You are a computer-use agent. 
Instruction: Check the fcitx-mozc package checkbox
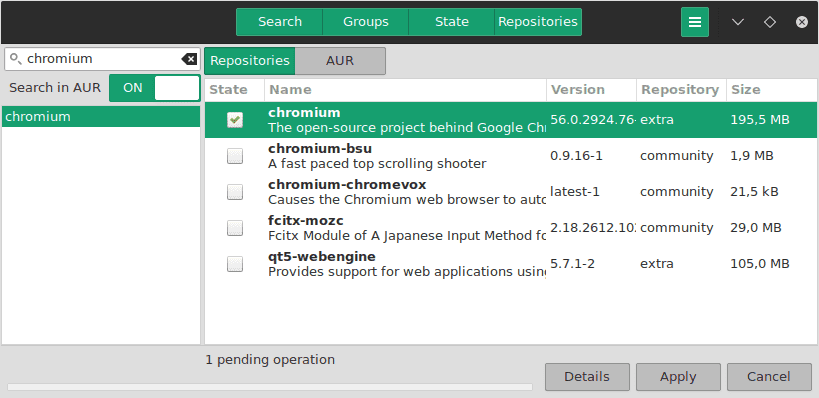(235, 228)
